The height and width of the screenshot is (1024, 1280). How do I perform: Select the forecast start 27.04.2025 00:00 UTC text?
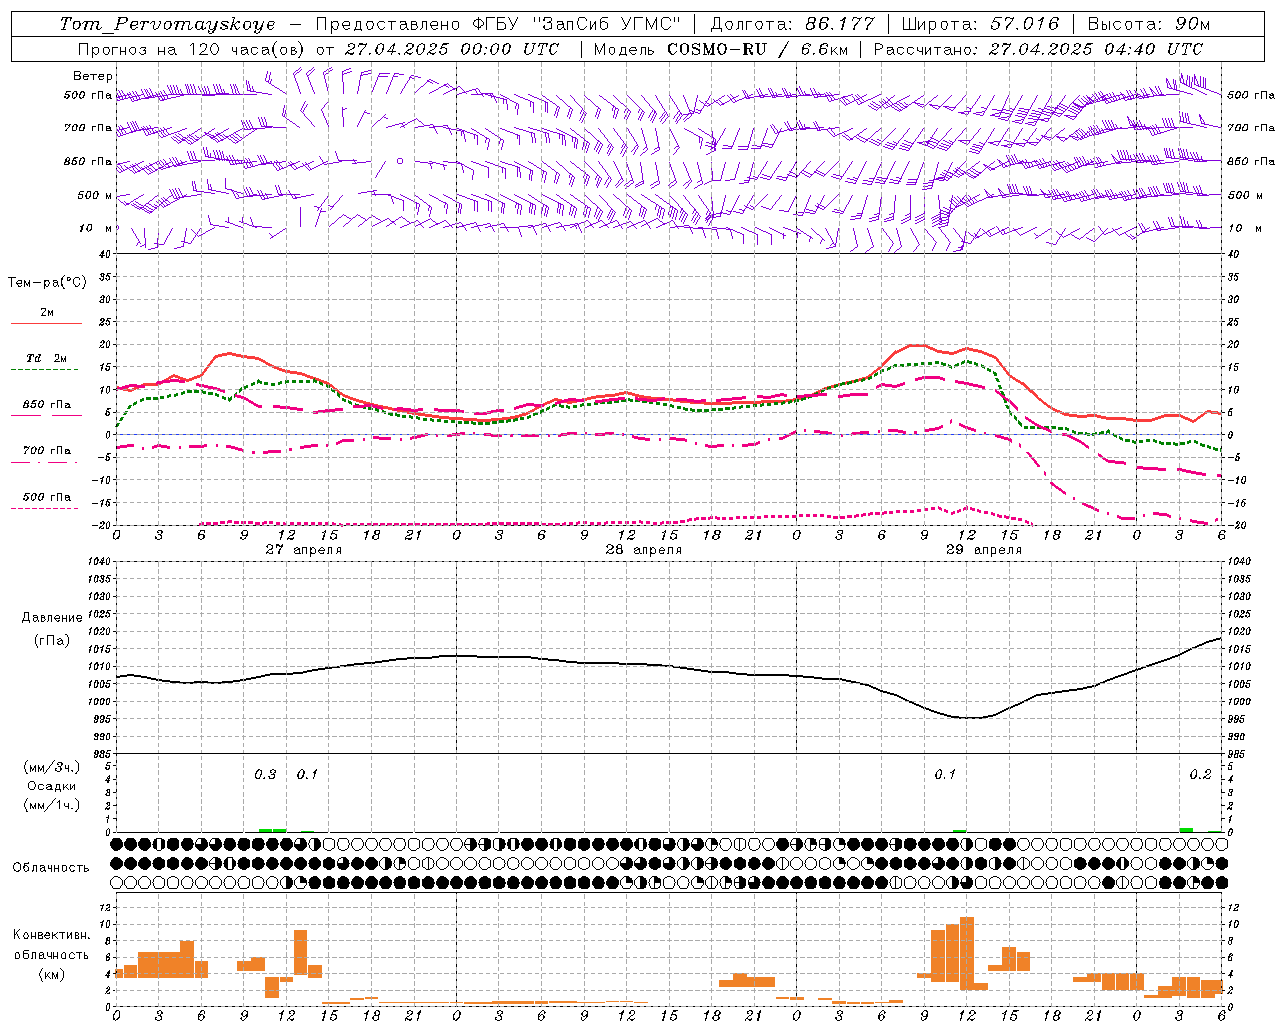pyautogui.click(x=452, y=49)
